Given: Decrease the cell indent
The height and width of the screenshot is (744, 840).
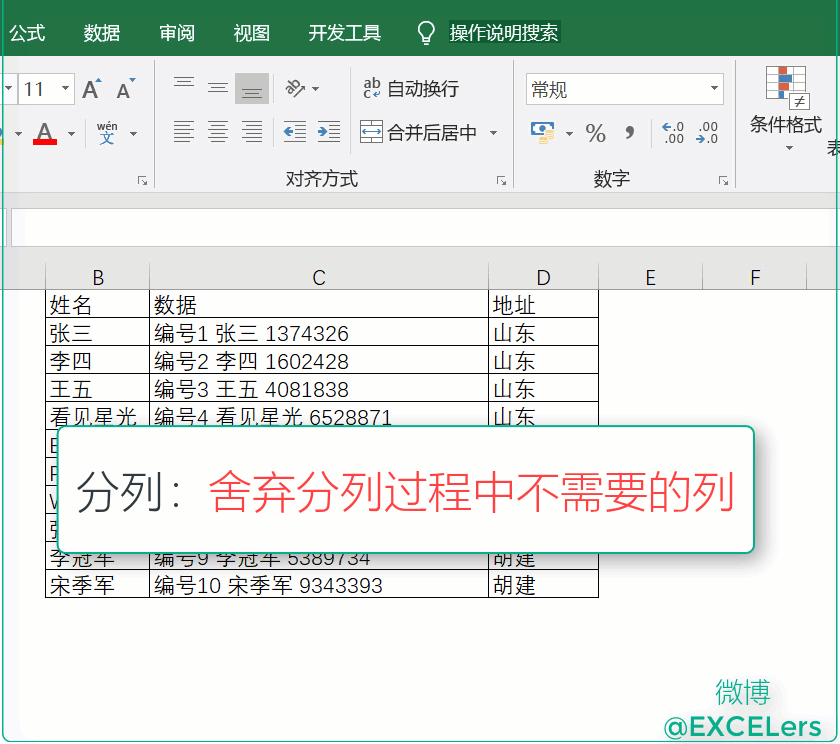Looking at the screenshot, I should (x=294, y=131).
